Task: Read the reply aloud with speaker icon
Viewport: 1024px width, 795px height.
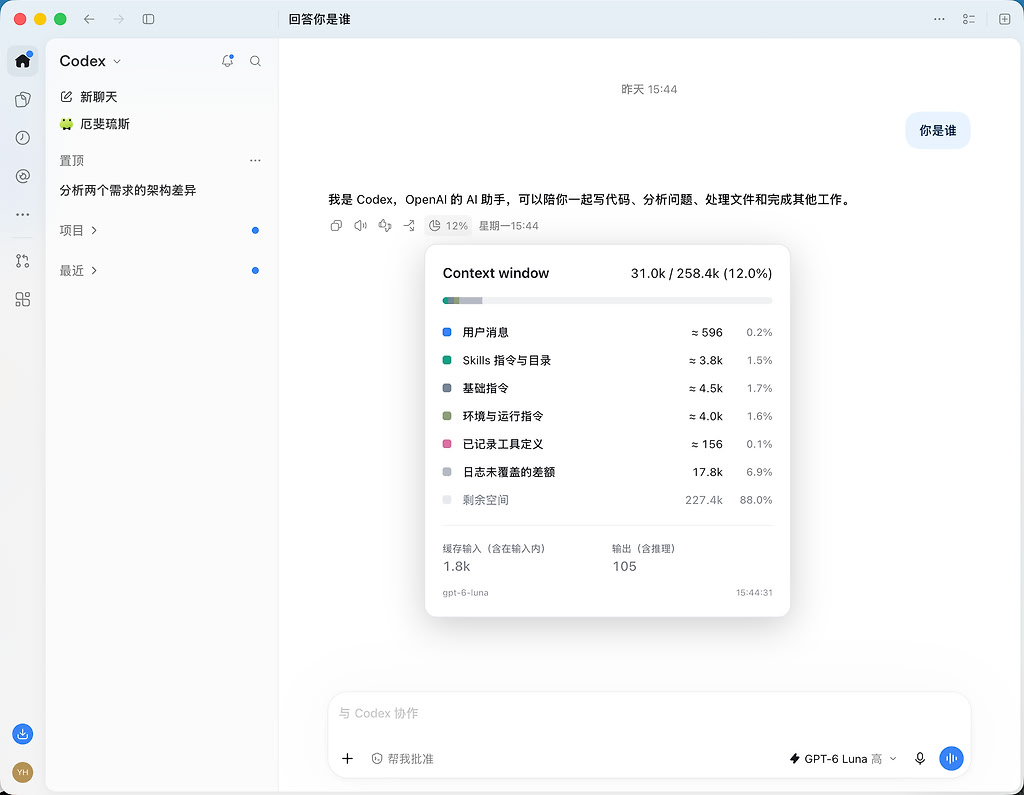Action: [360, 225]
